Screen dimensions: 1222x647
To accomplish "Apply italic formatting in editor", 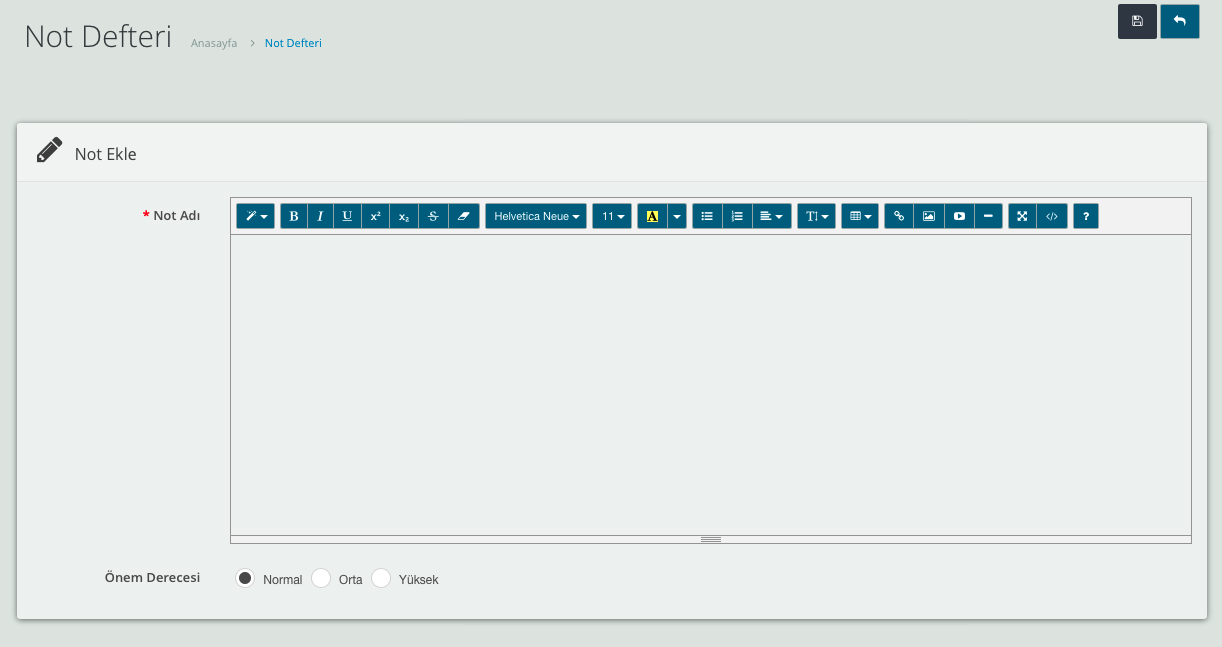I will pos(320,216).
